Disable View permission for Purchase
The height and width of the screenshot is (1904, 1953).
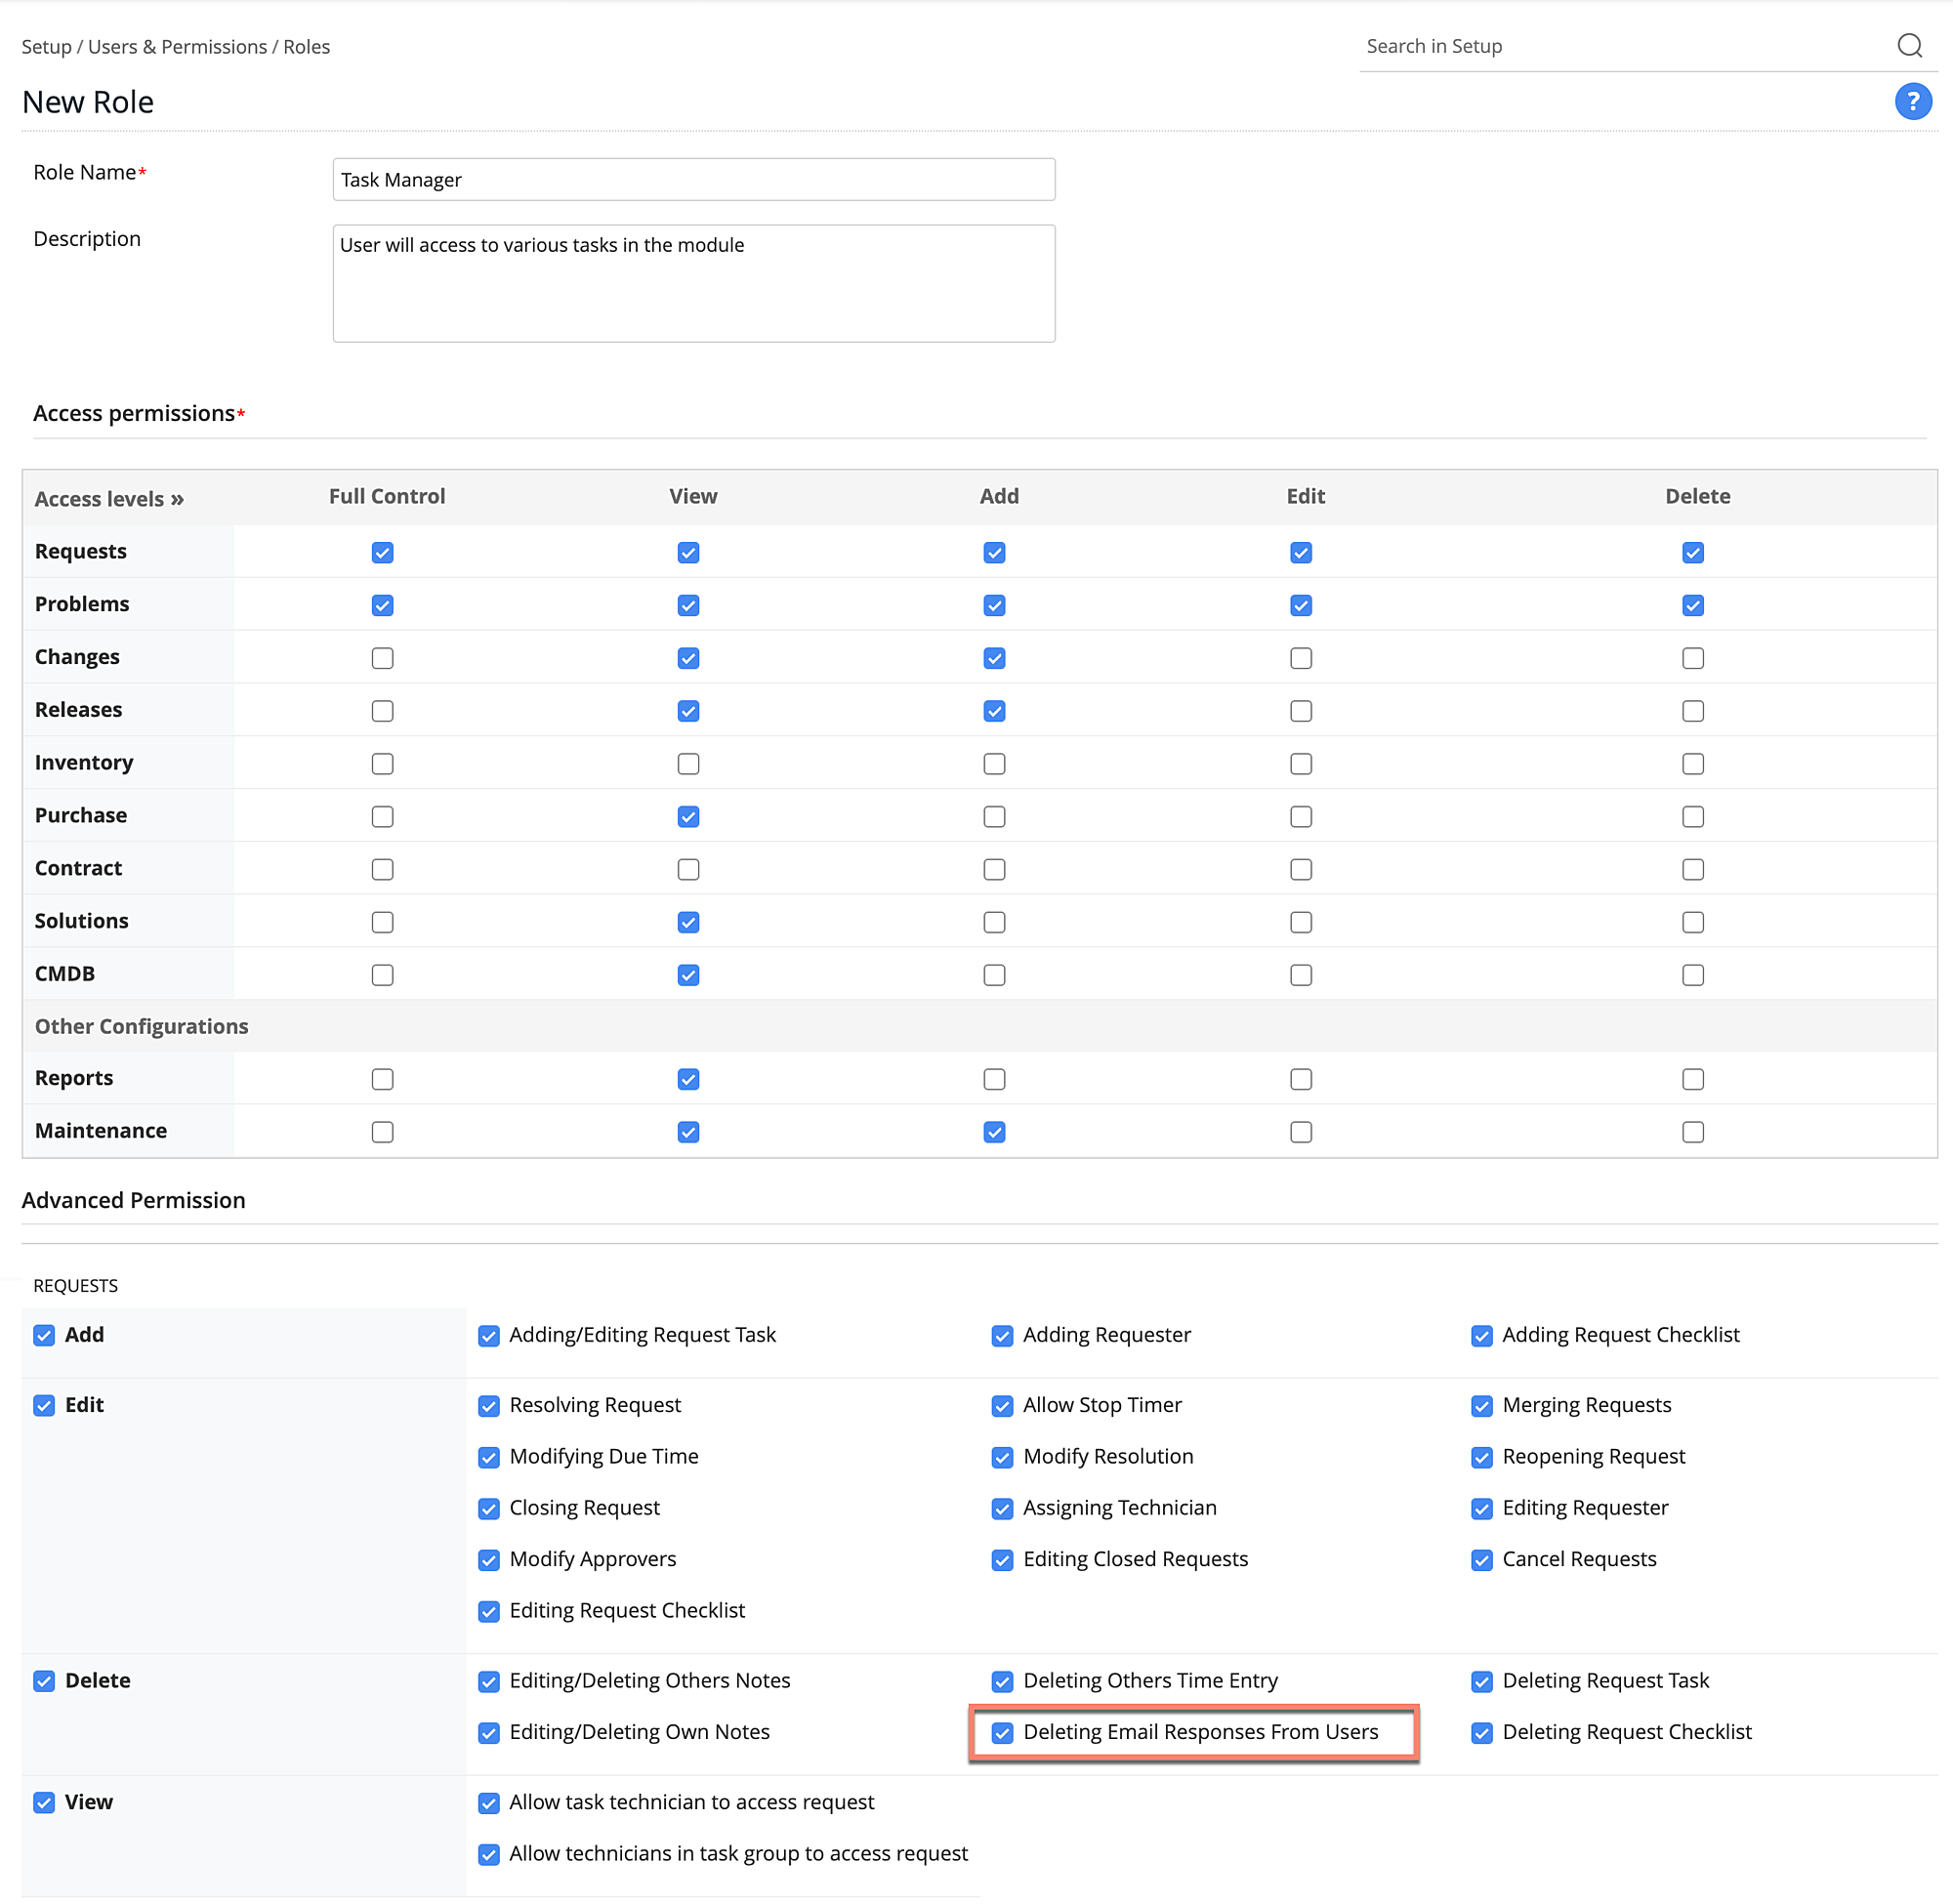[688, 816]
